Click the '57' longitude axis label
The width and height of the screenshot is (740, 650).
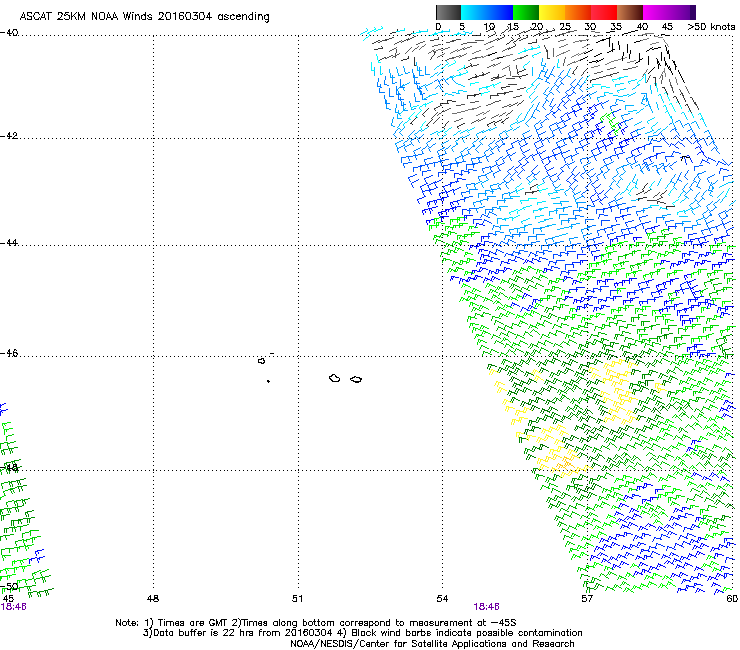[587, 599]
